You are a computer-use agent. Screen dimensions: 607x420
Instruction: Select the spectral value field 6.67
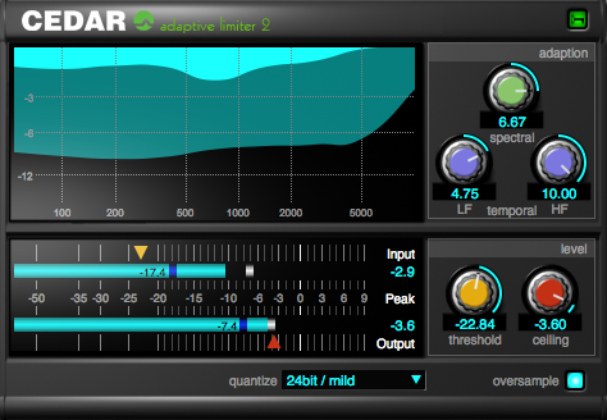point(511,122)
